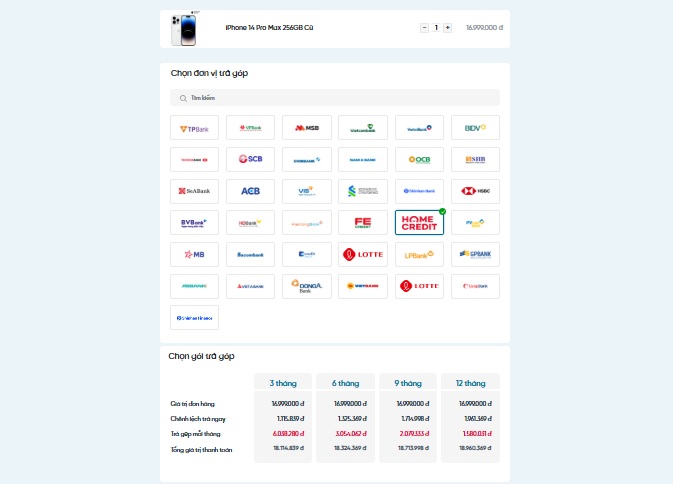Image resolution: width=673 pixels, height=484 pixels.
Task: Choose MSB bank logo tile
Action: [306, 128]
